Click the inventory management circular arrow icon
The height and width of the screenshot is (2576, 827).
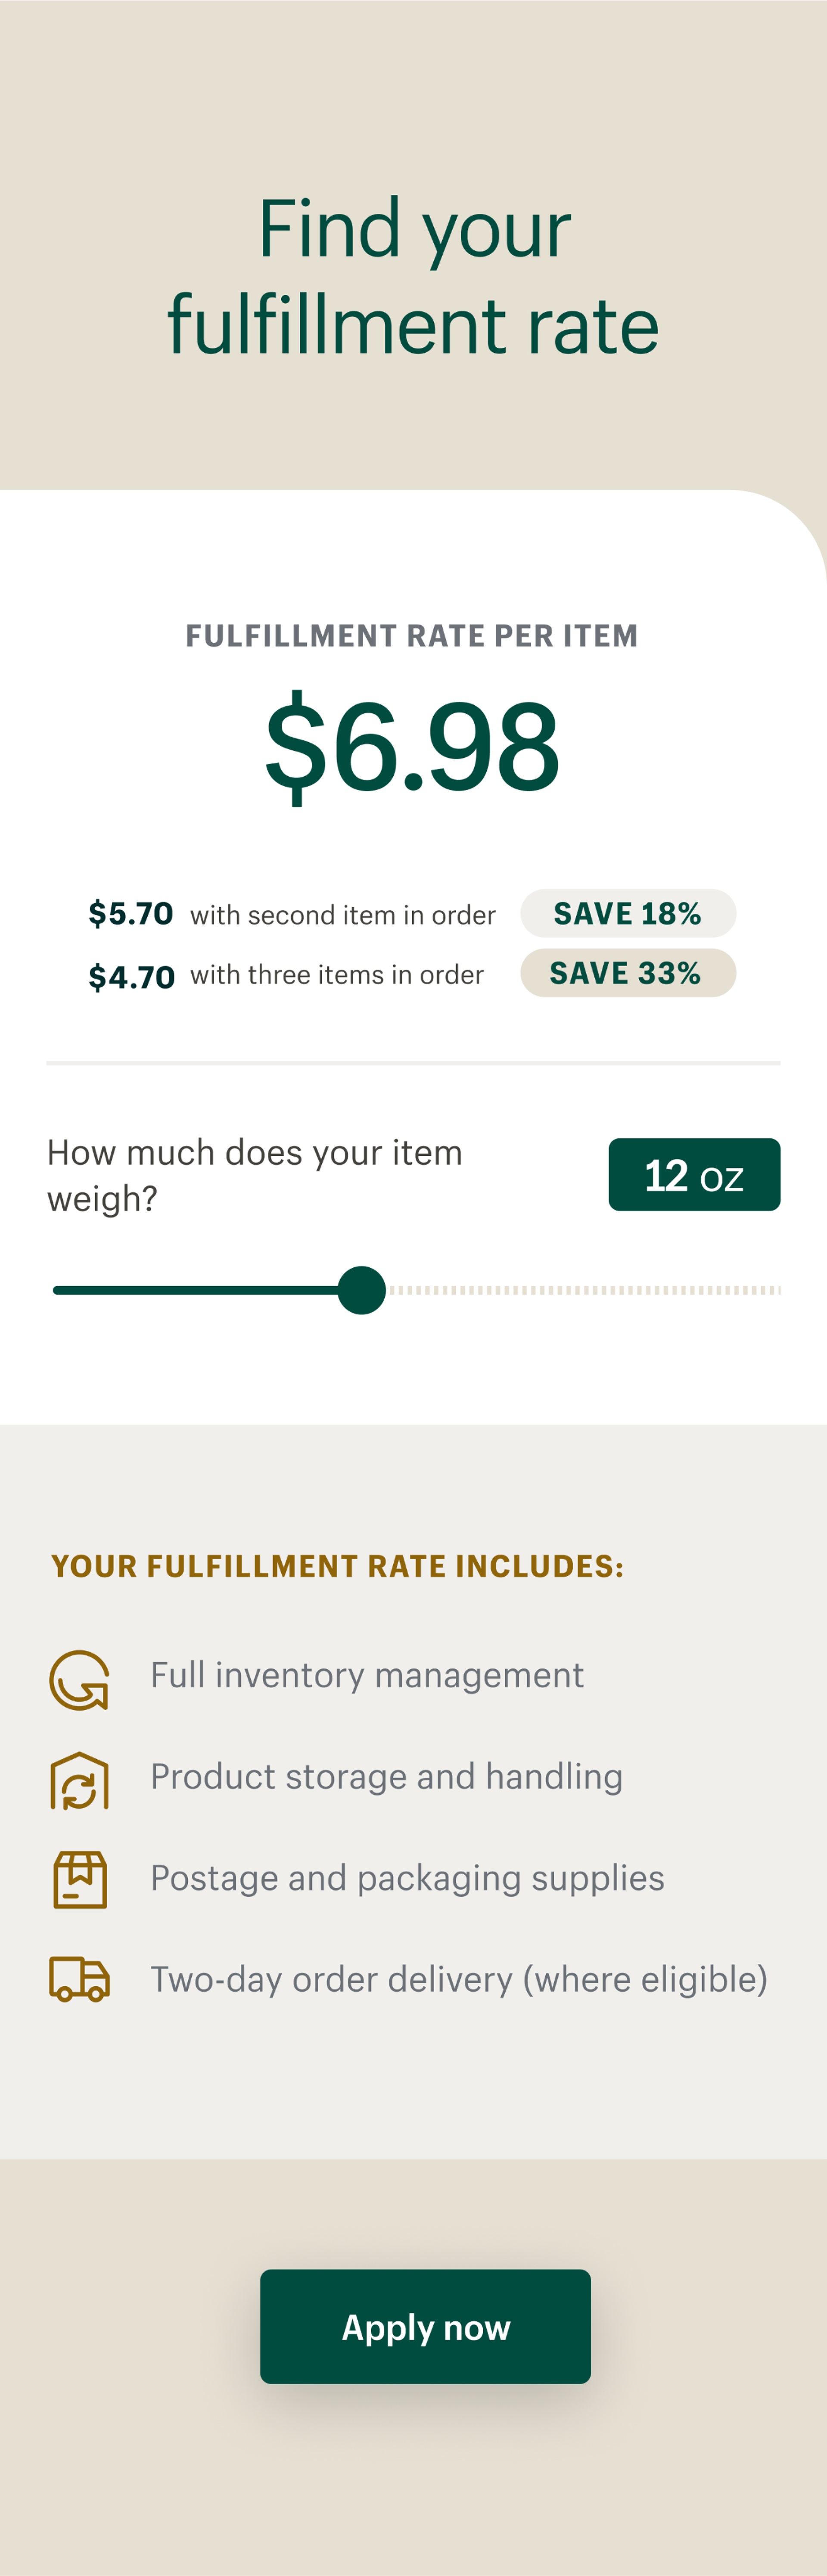click(79, 1679)
